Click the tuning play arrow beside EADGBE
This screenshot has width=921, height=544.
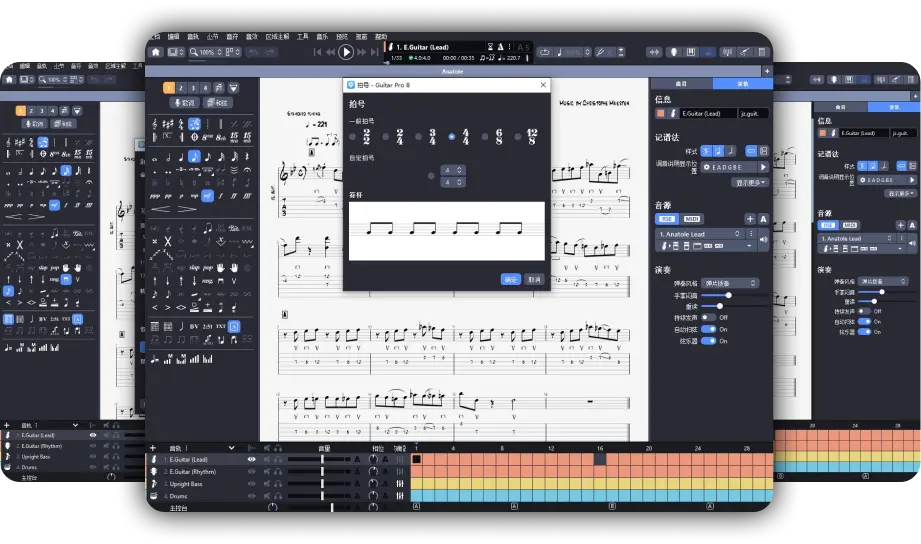763,167
